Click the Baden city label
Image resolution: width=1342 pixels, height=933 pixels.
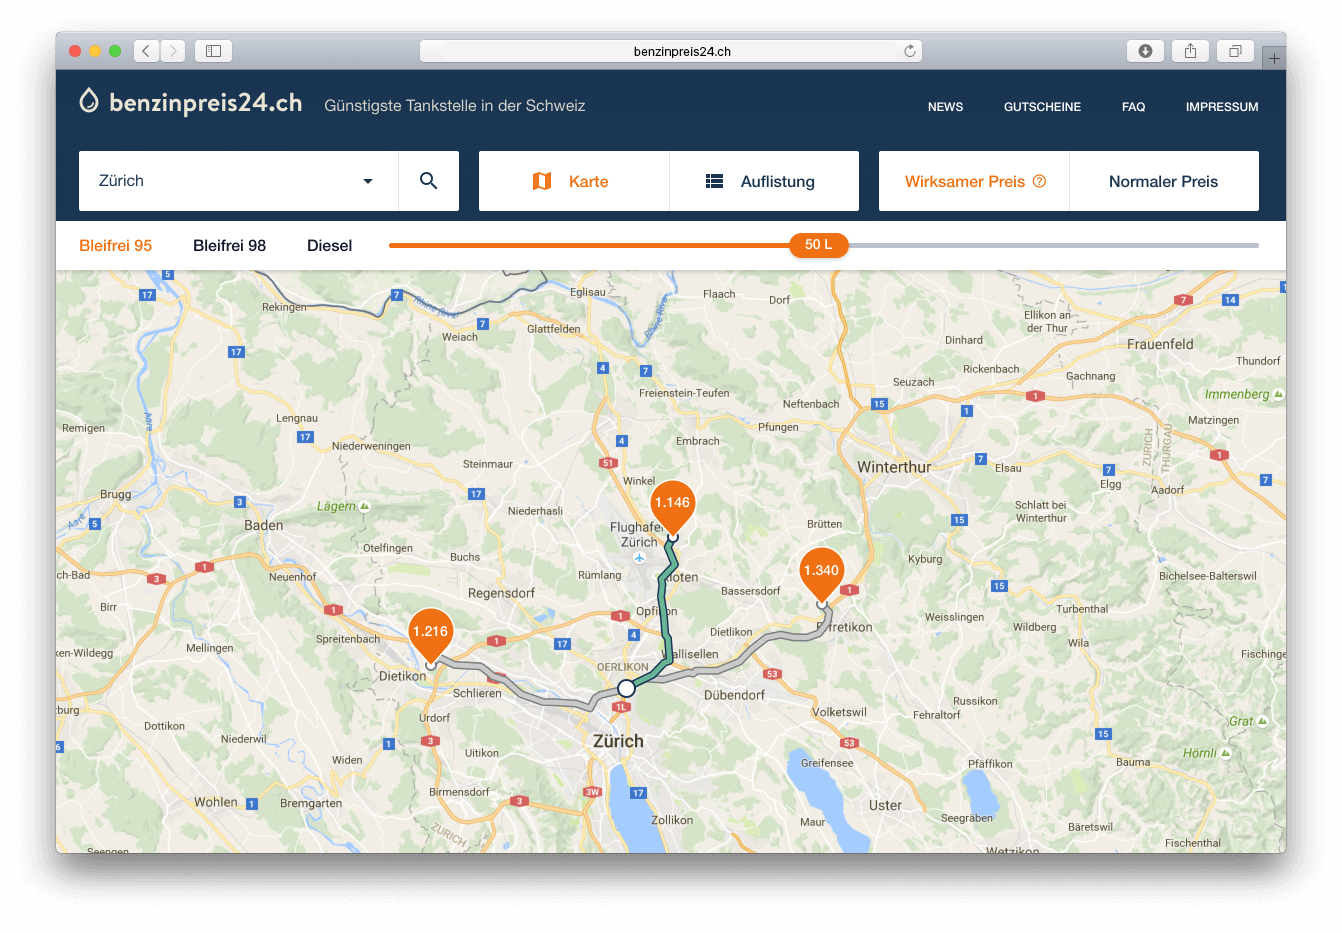pyautogui.click(x=264, y=525)
